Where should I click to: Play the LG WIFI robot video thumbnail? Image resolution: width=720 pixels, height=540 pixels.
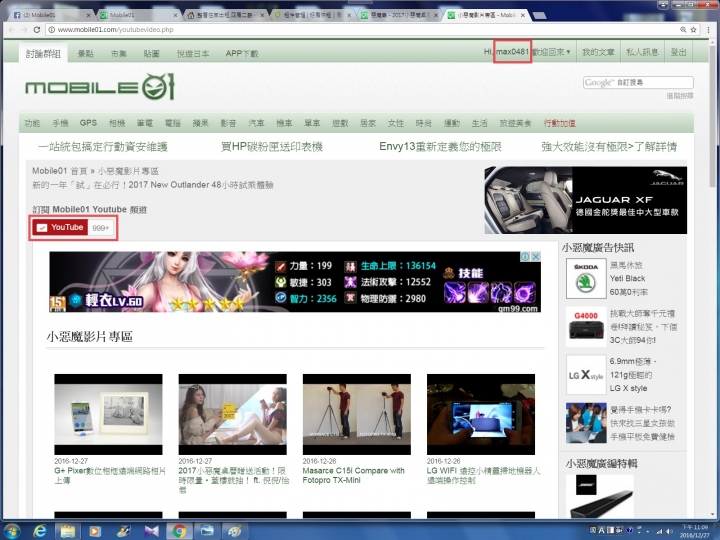click(x=481, y=414)
